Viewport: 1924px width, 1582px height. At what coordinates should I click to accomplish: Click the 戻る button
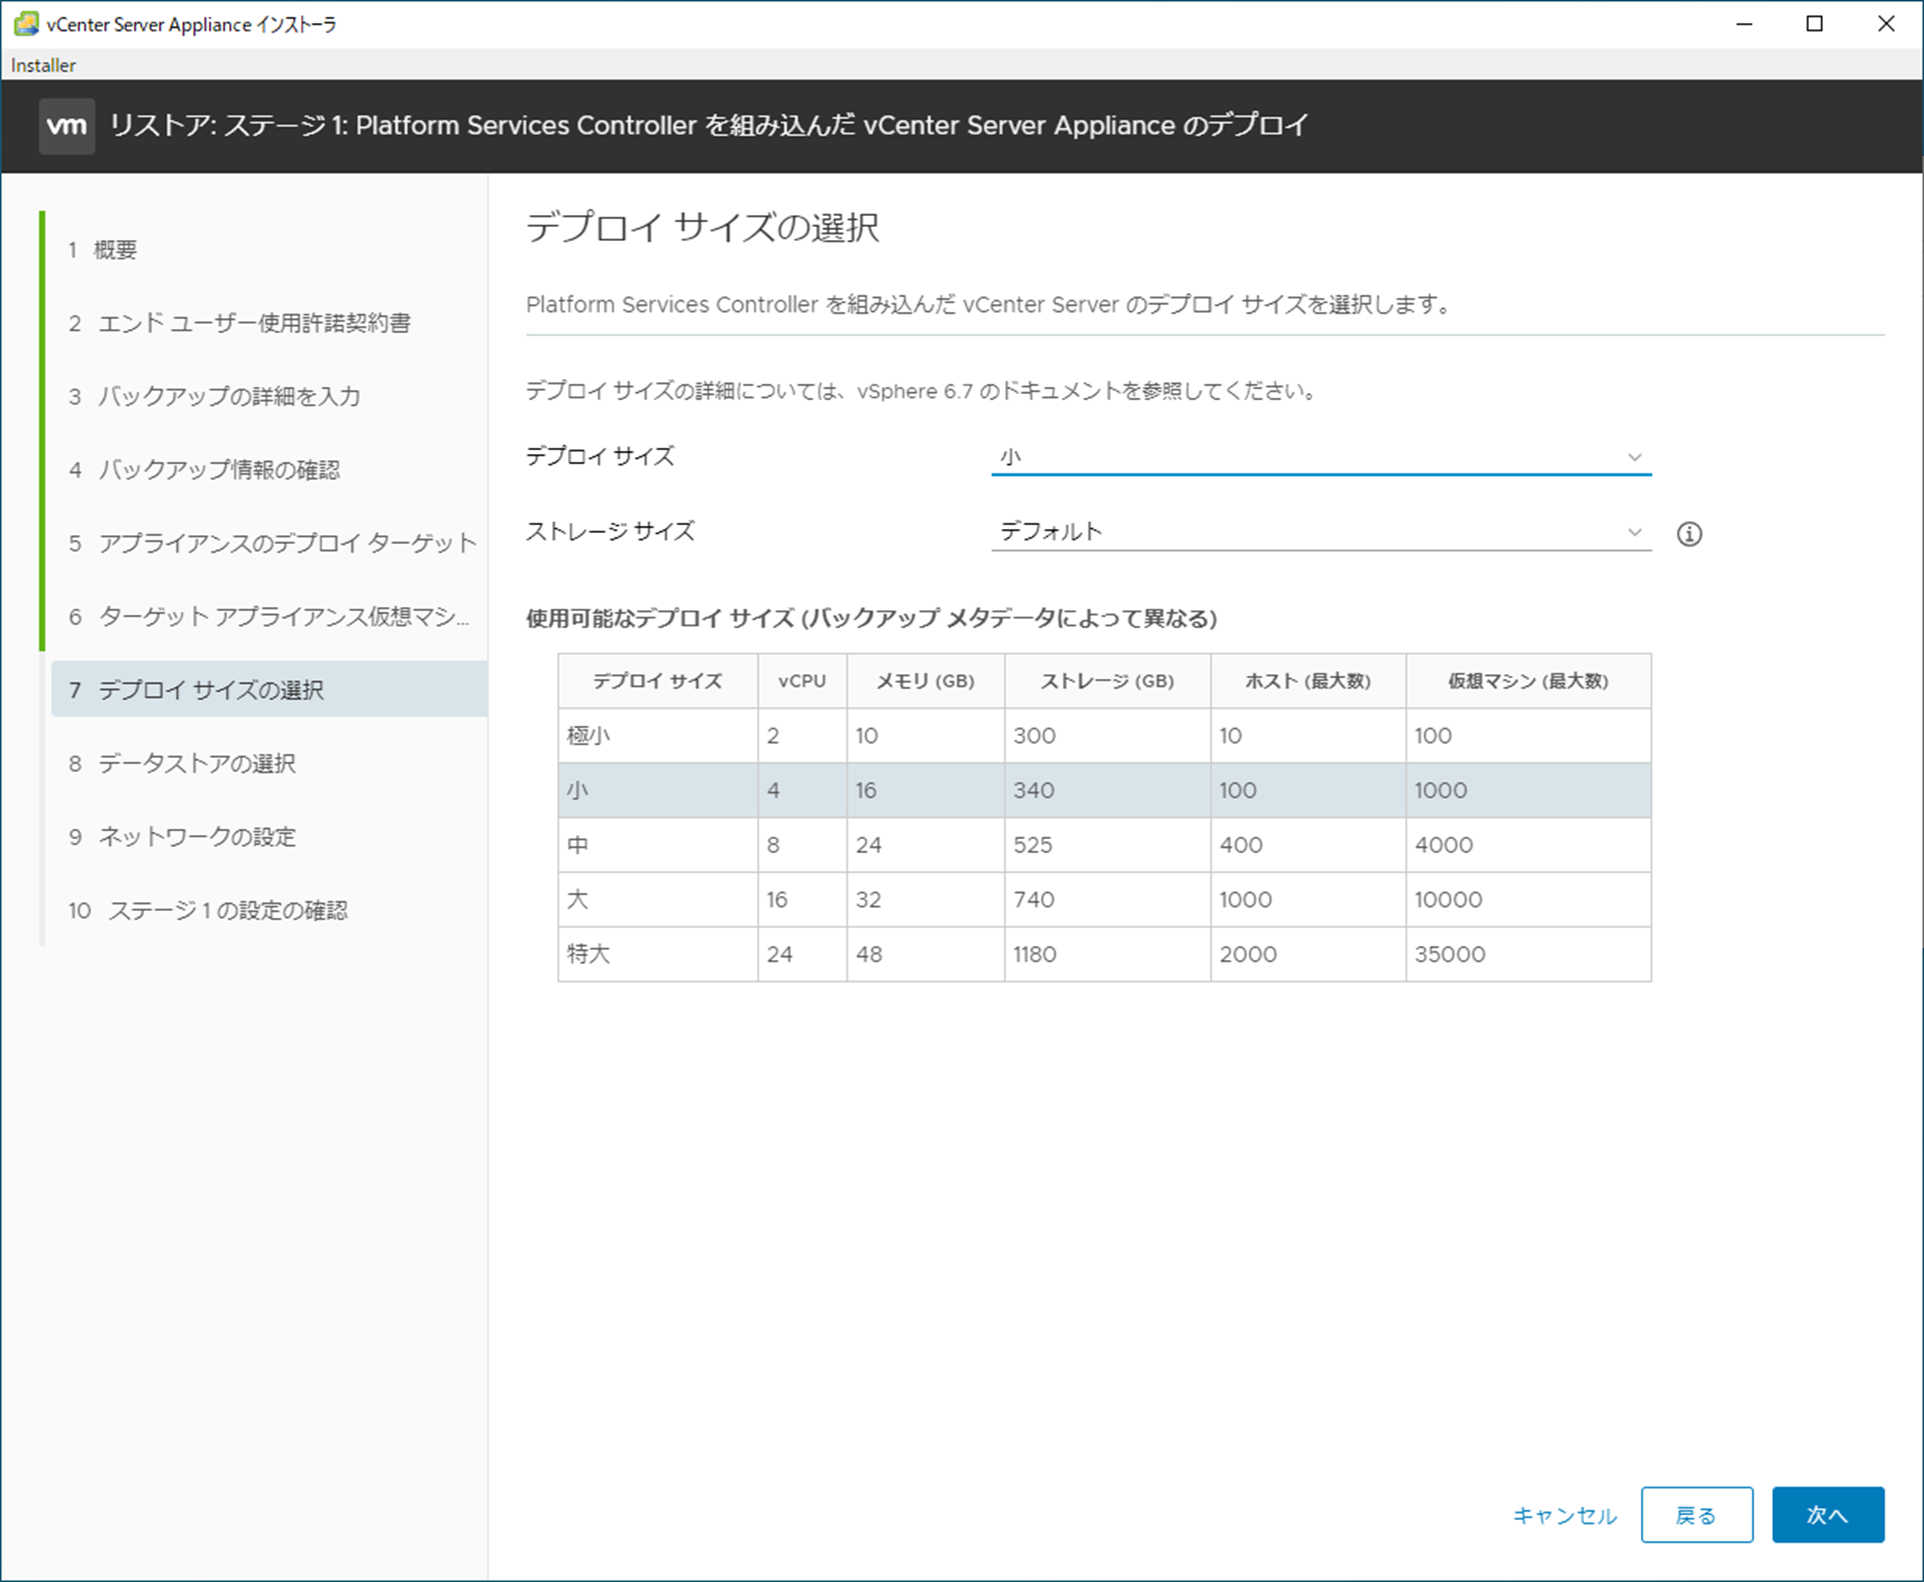point(1696,1515)
